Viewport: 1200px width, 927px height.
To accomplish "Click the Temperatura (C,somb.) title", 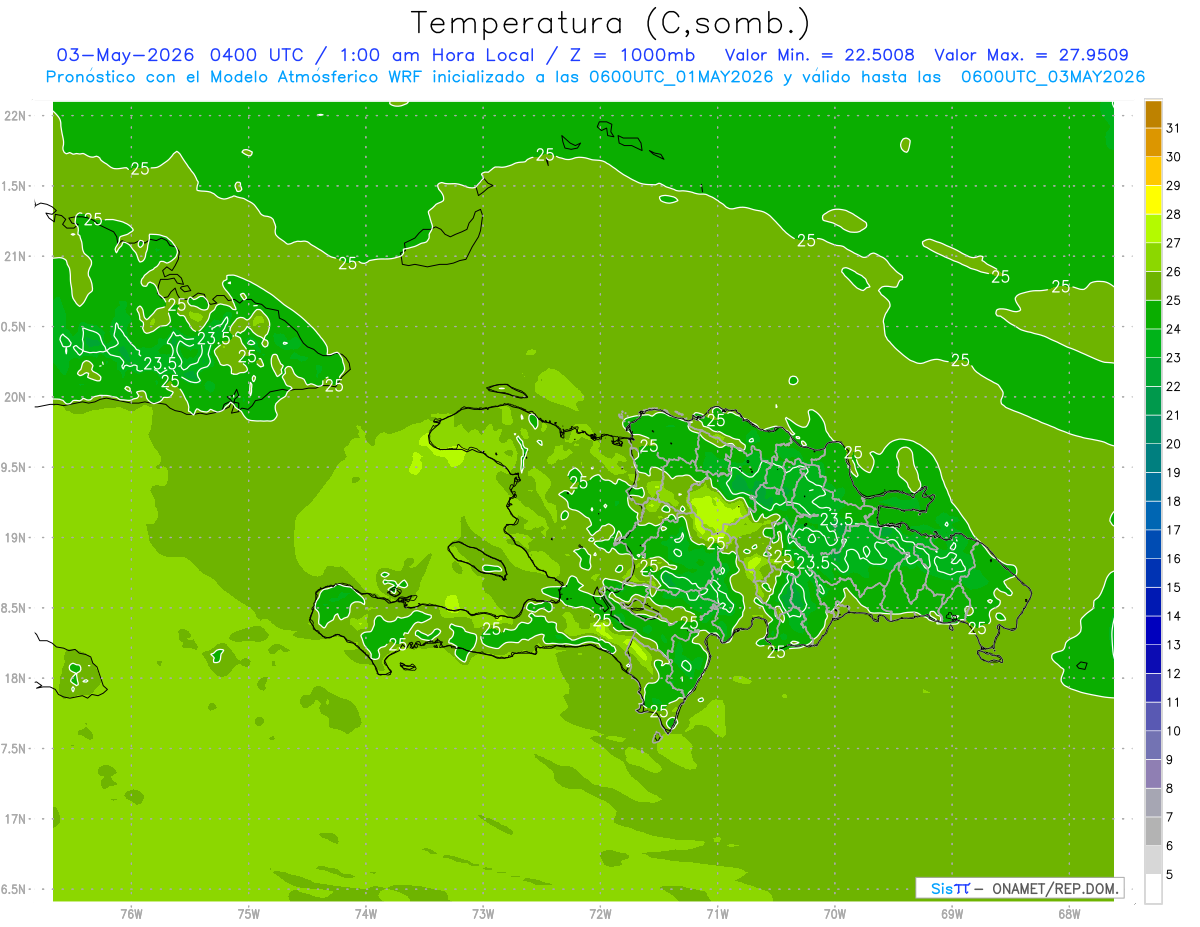I will (x=611, y=23).
